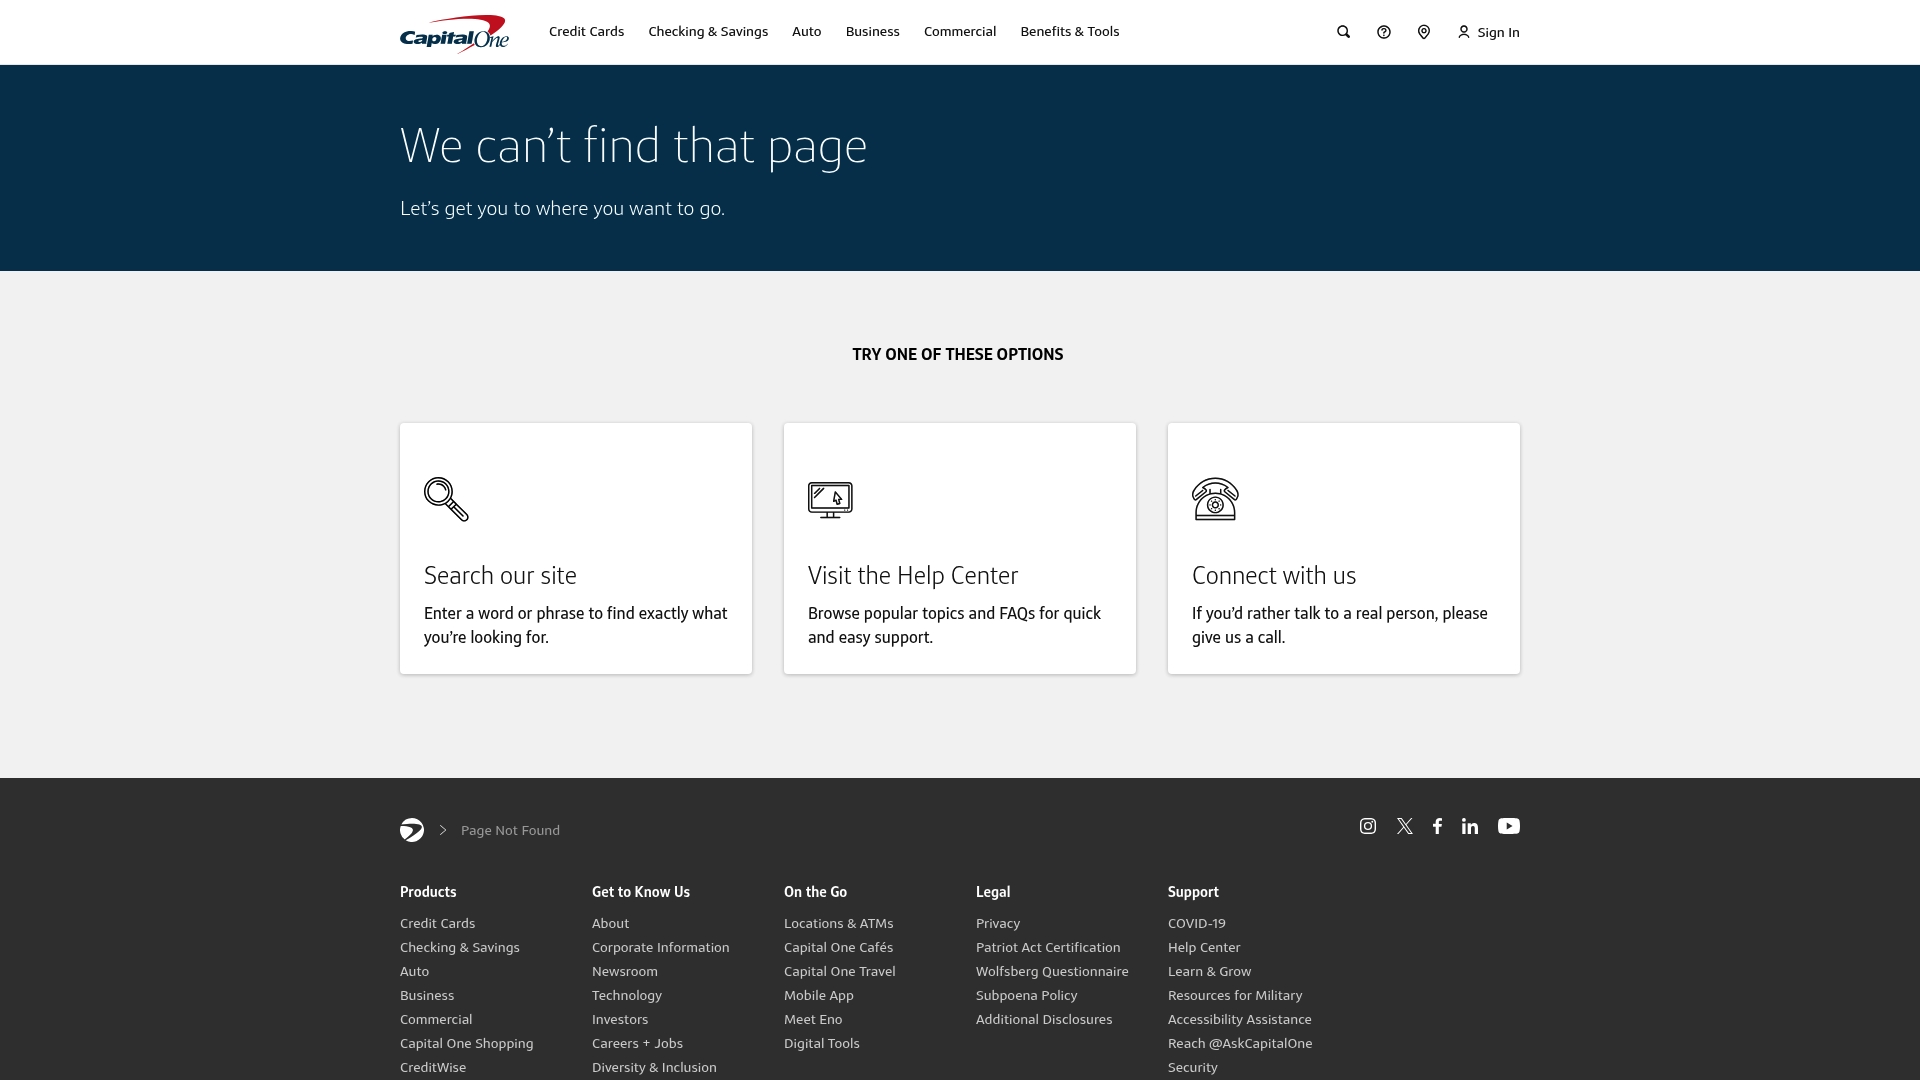The height and width of the screenshot is (1080, 1920).
Task: Open Patriot Act Certification footer link
Action: point(1048,947)
